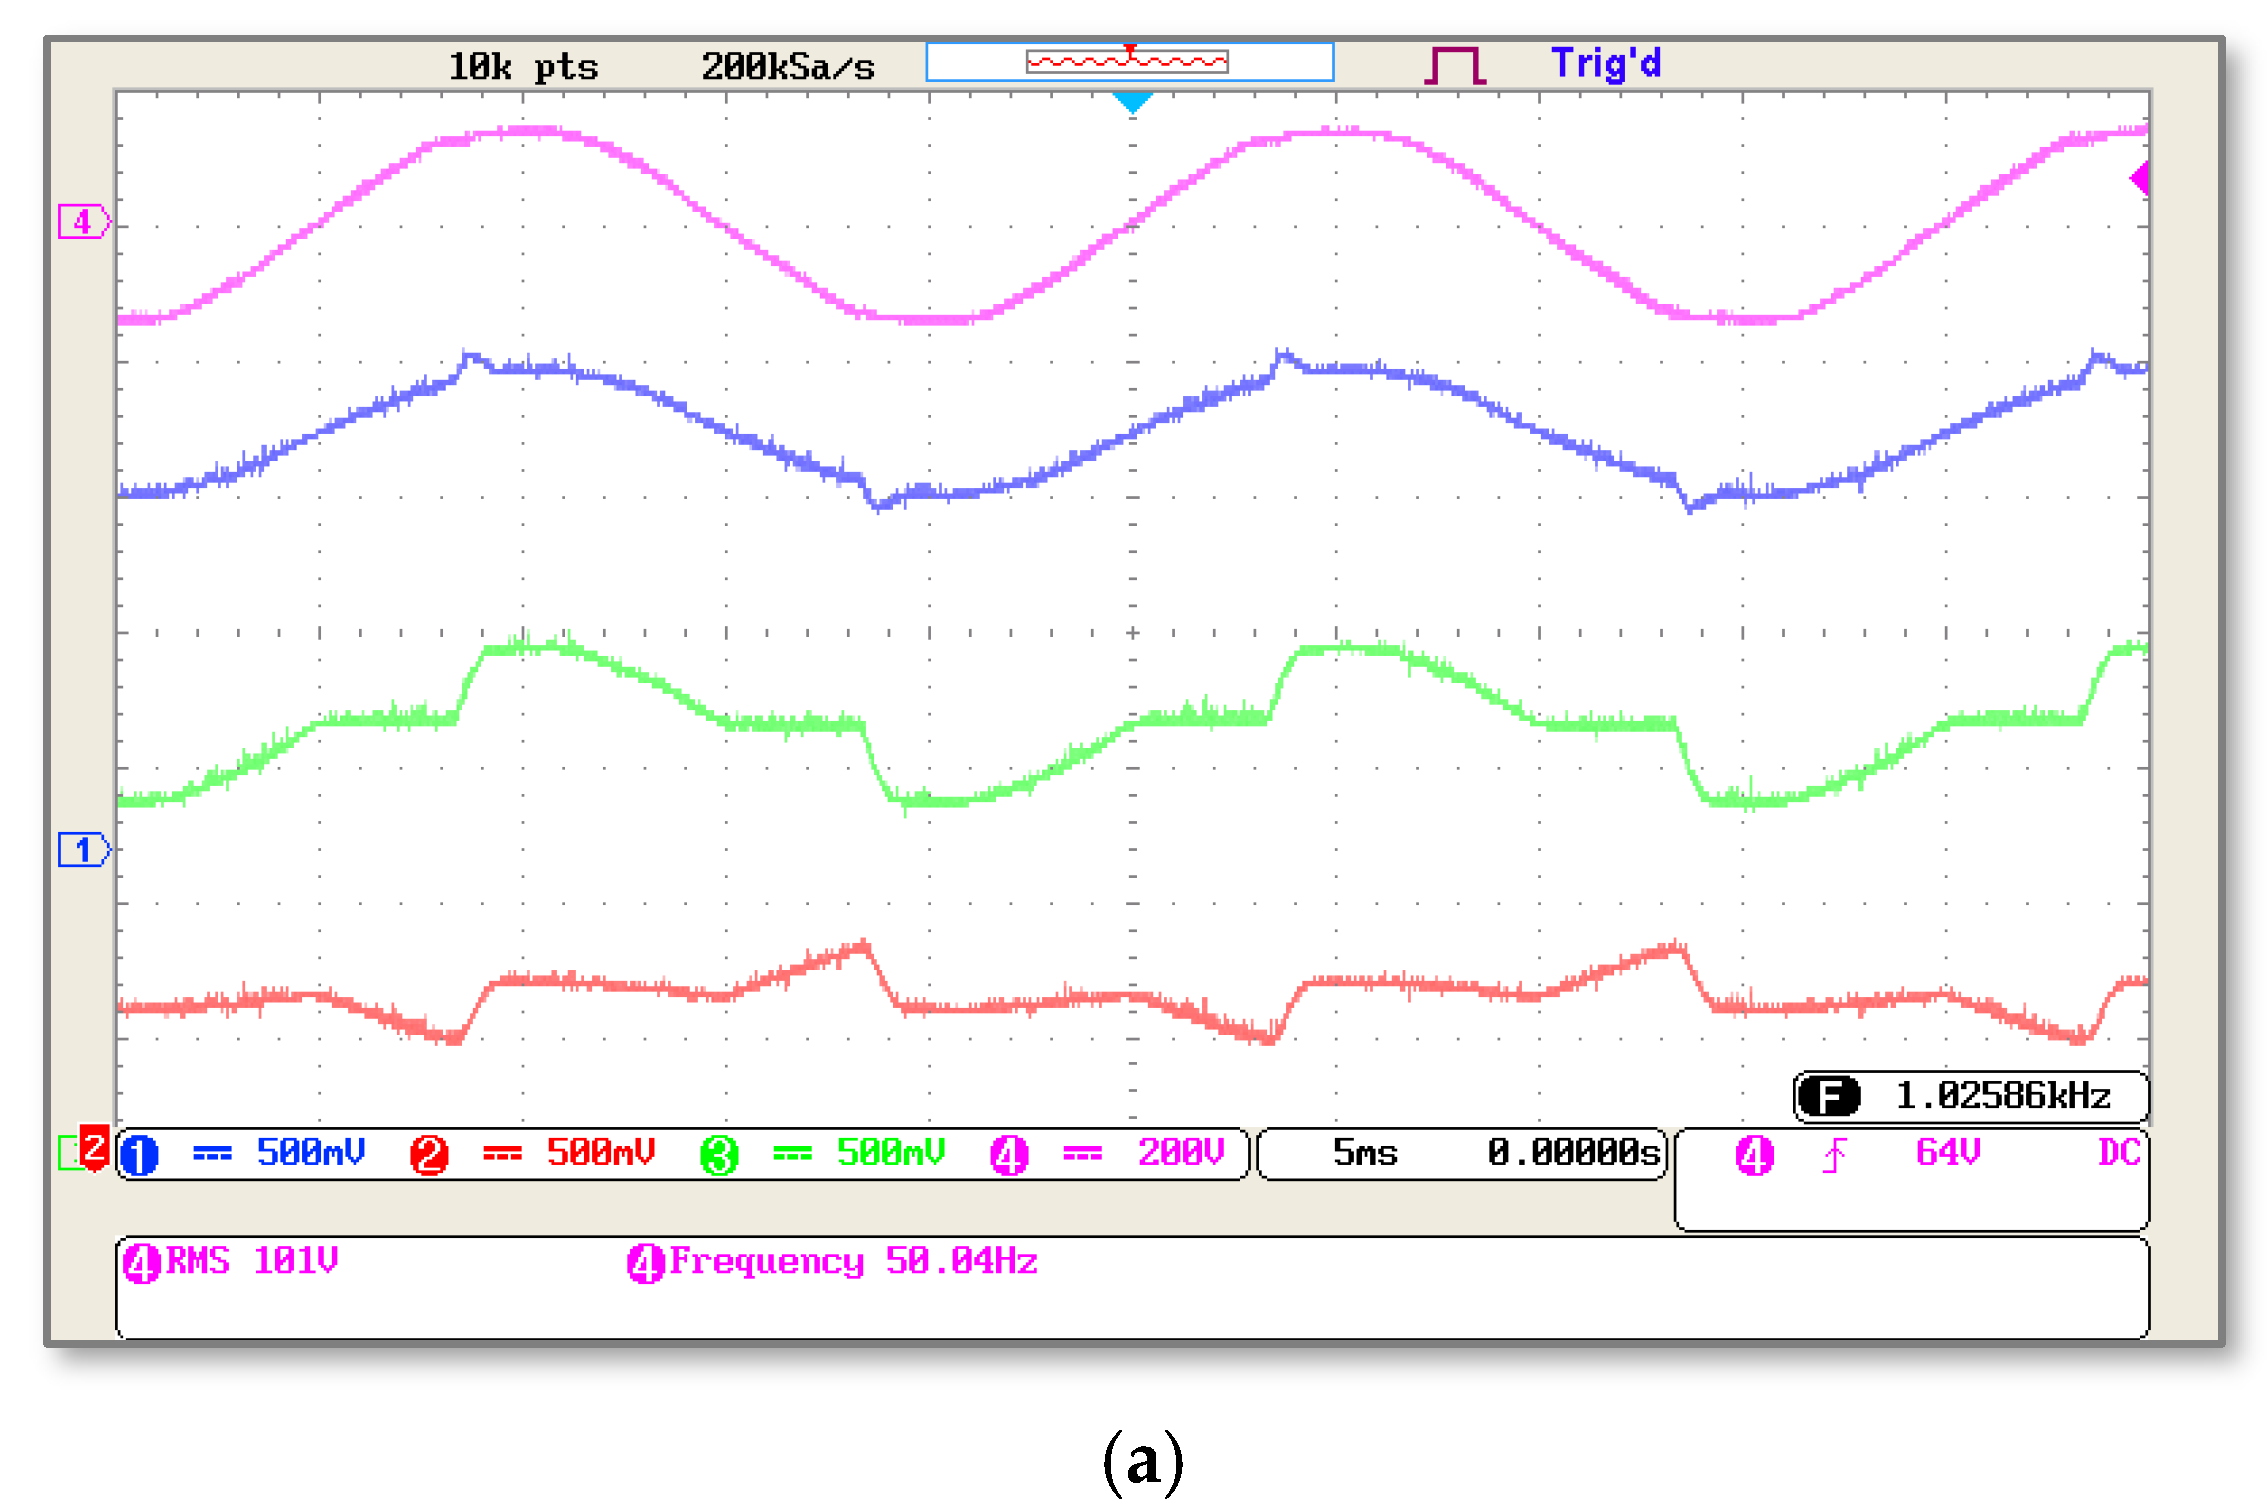The image size is (2267, 1511).
Task: Select the channel 4 ground marker on the left edge
Action: point(84,221)
